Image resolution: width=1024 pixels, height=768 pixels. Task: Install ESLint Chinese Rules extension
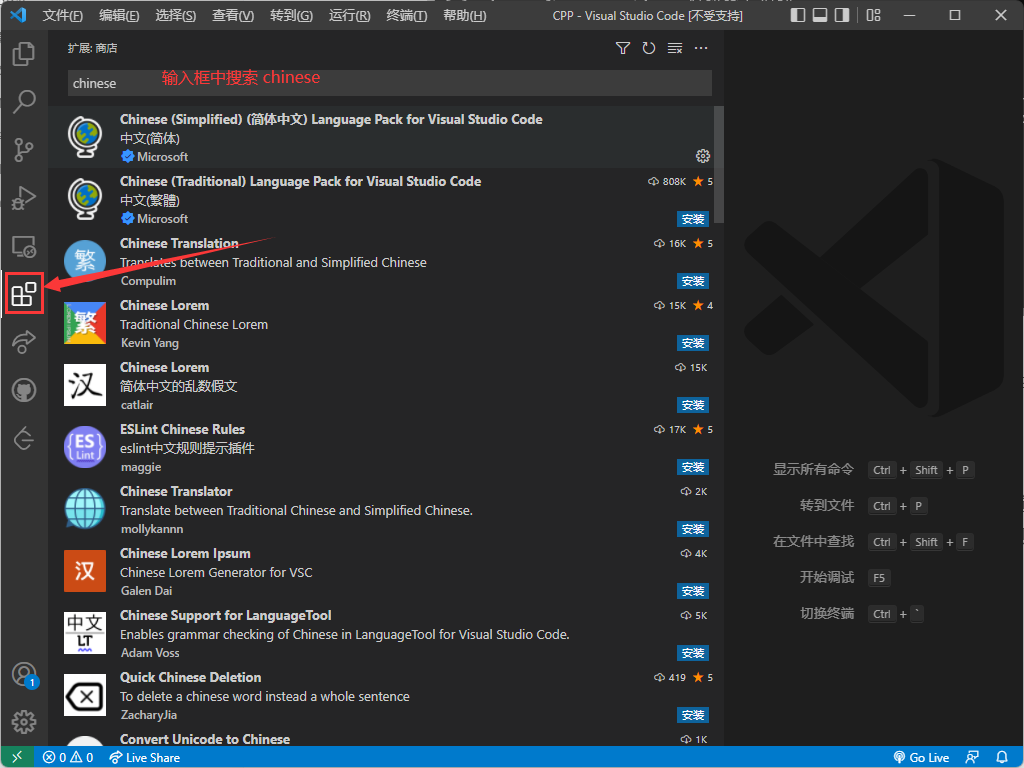coord(693,467)
